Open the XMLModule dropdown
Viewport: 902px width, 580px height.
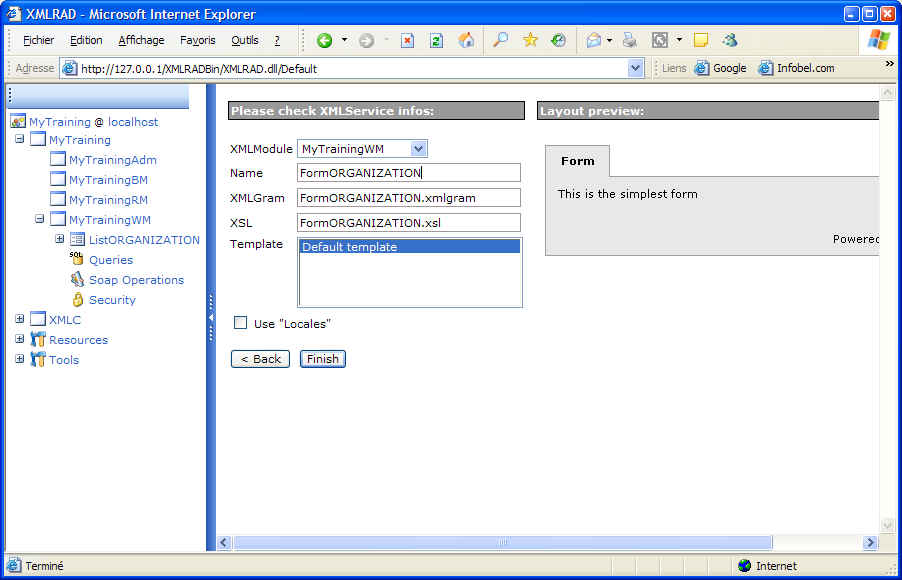point(419,149)
